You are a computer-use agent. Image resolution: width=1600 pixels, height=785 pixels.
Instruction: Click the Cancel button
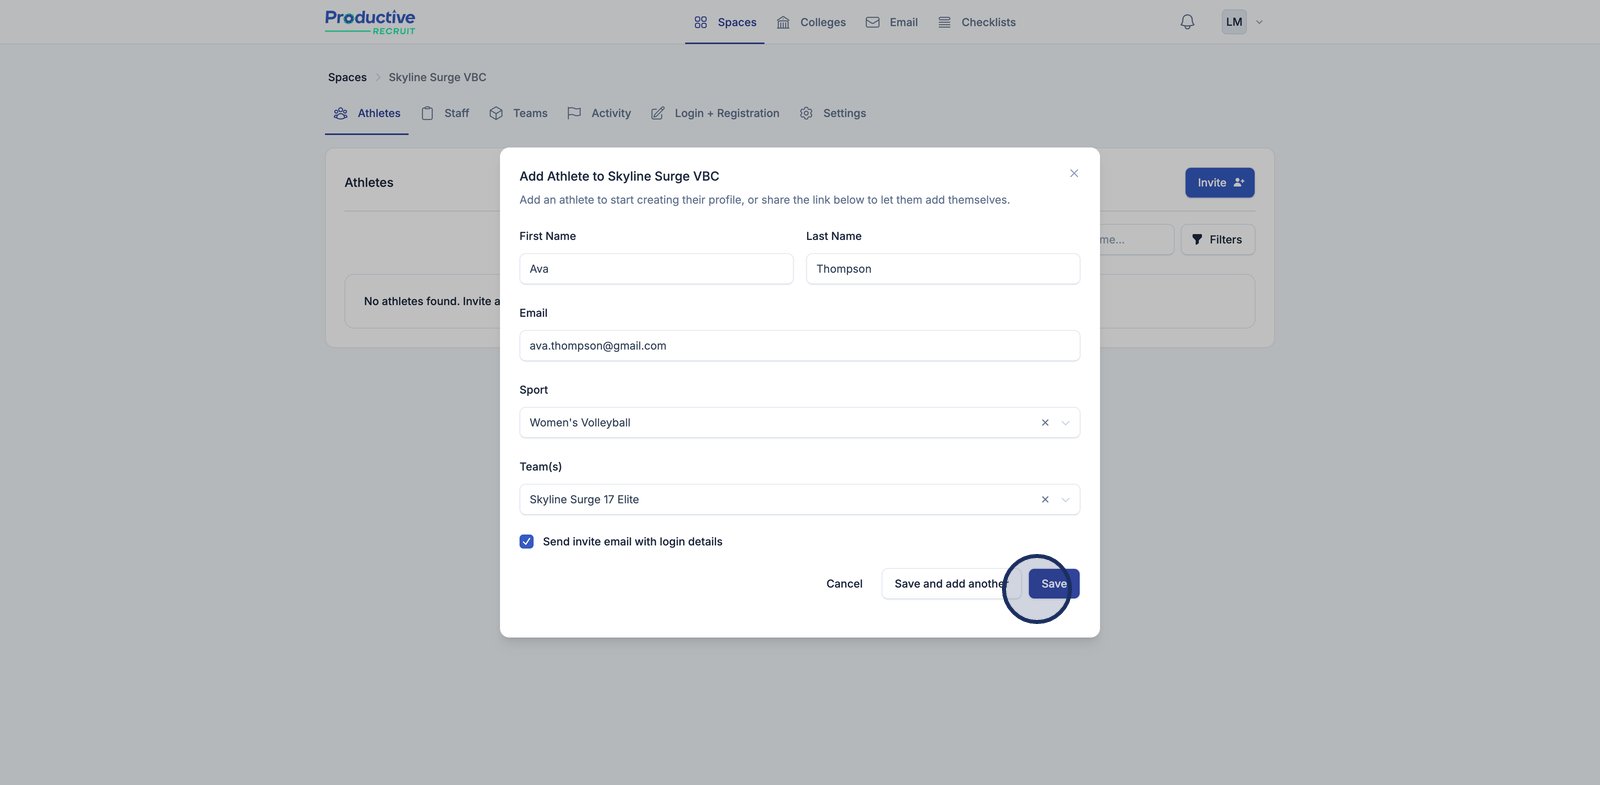pos(844,584)
